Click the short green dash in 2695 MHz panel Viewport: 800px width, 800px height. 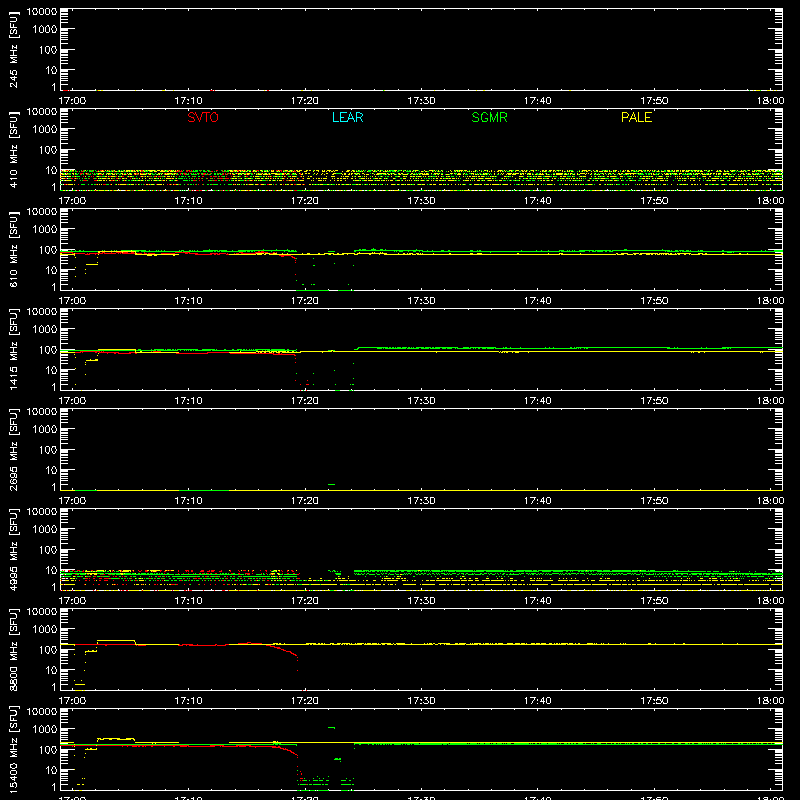click(x=331, y=484)
